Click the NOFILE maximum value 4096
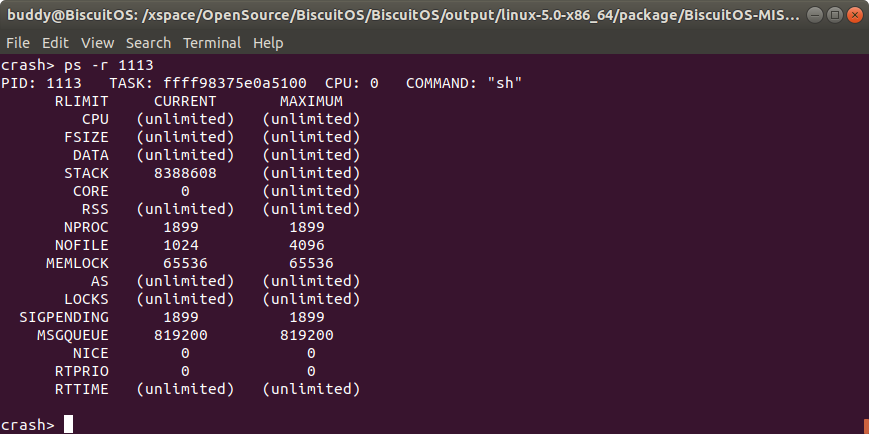The height and width of the screenshot is (434, 869). (312, 245)
